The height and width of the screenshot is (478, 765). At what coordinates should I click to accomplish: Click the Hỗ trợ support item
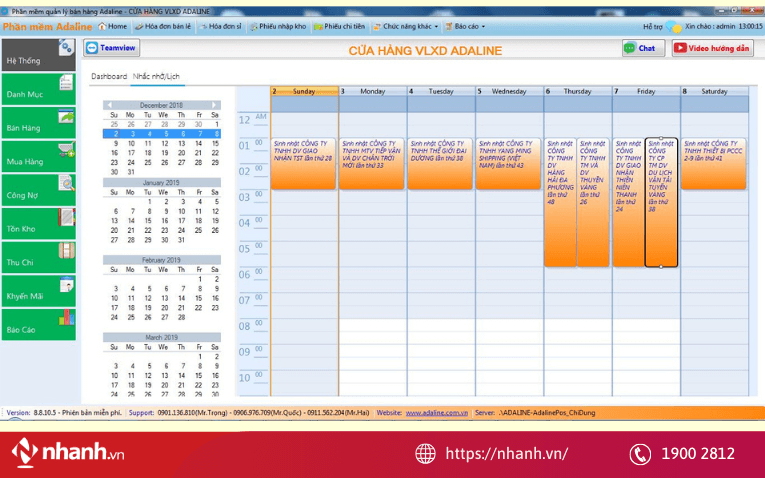pyautogui.click(x=652, y=26)
